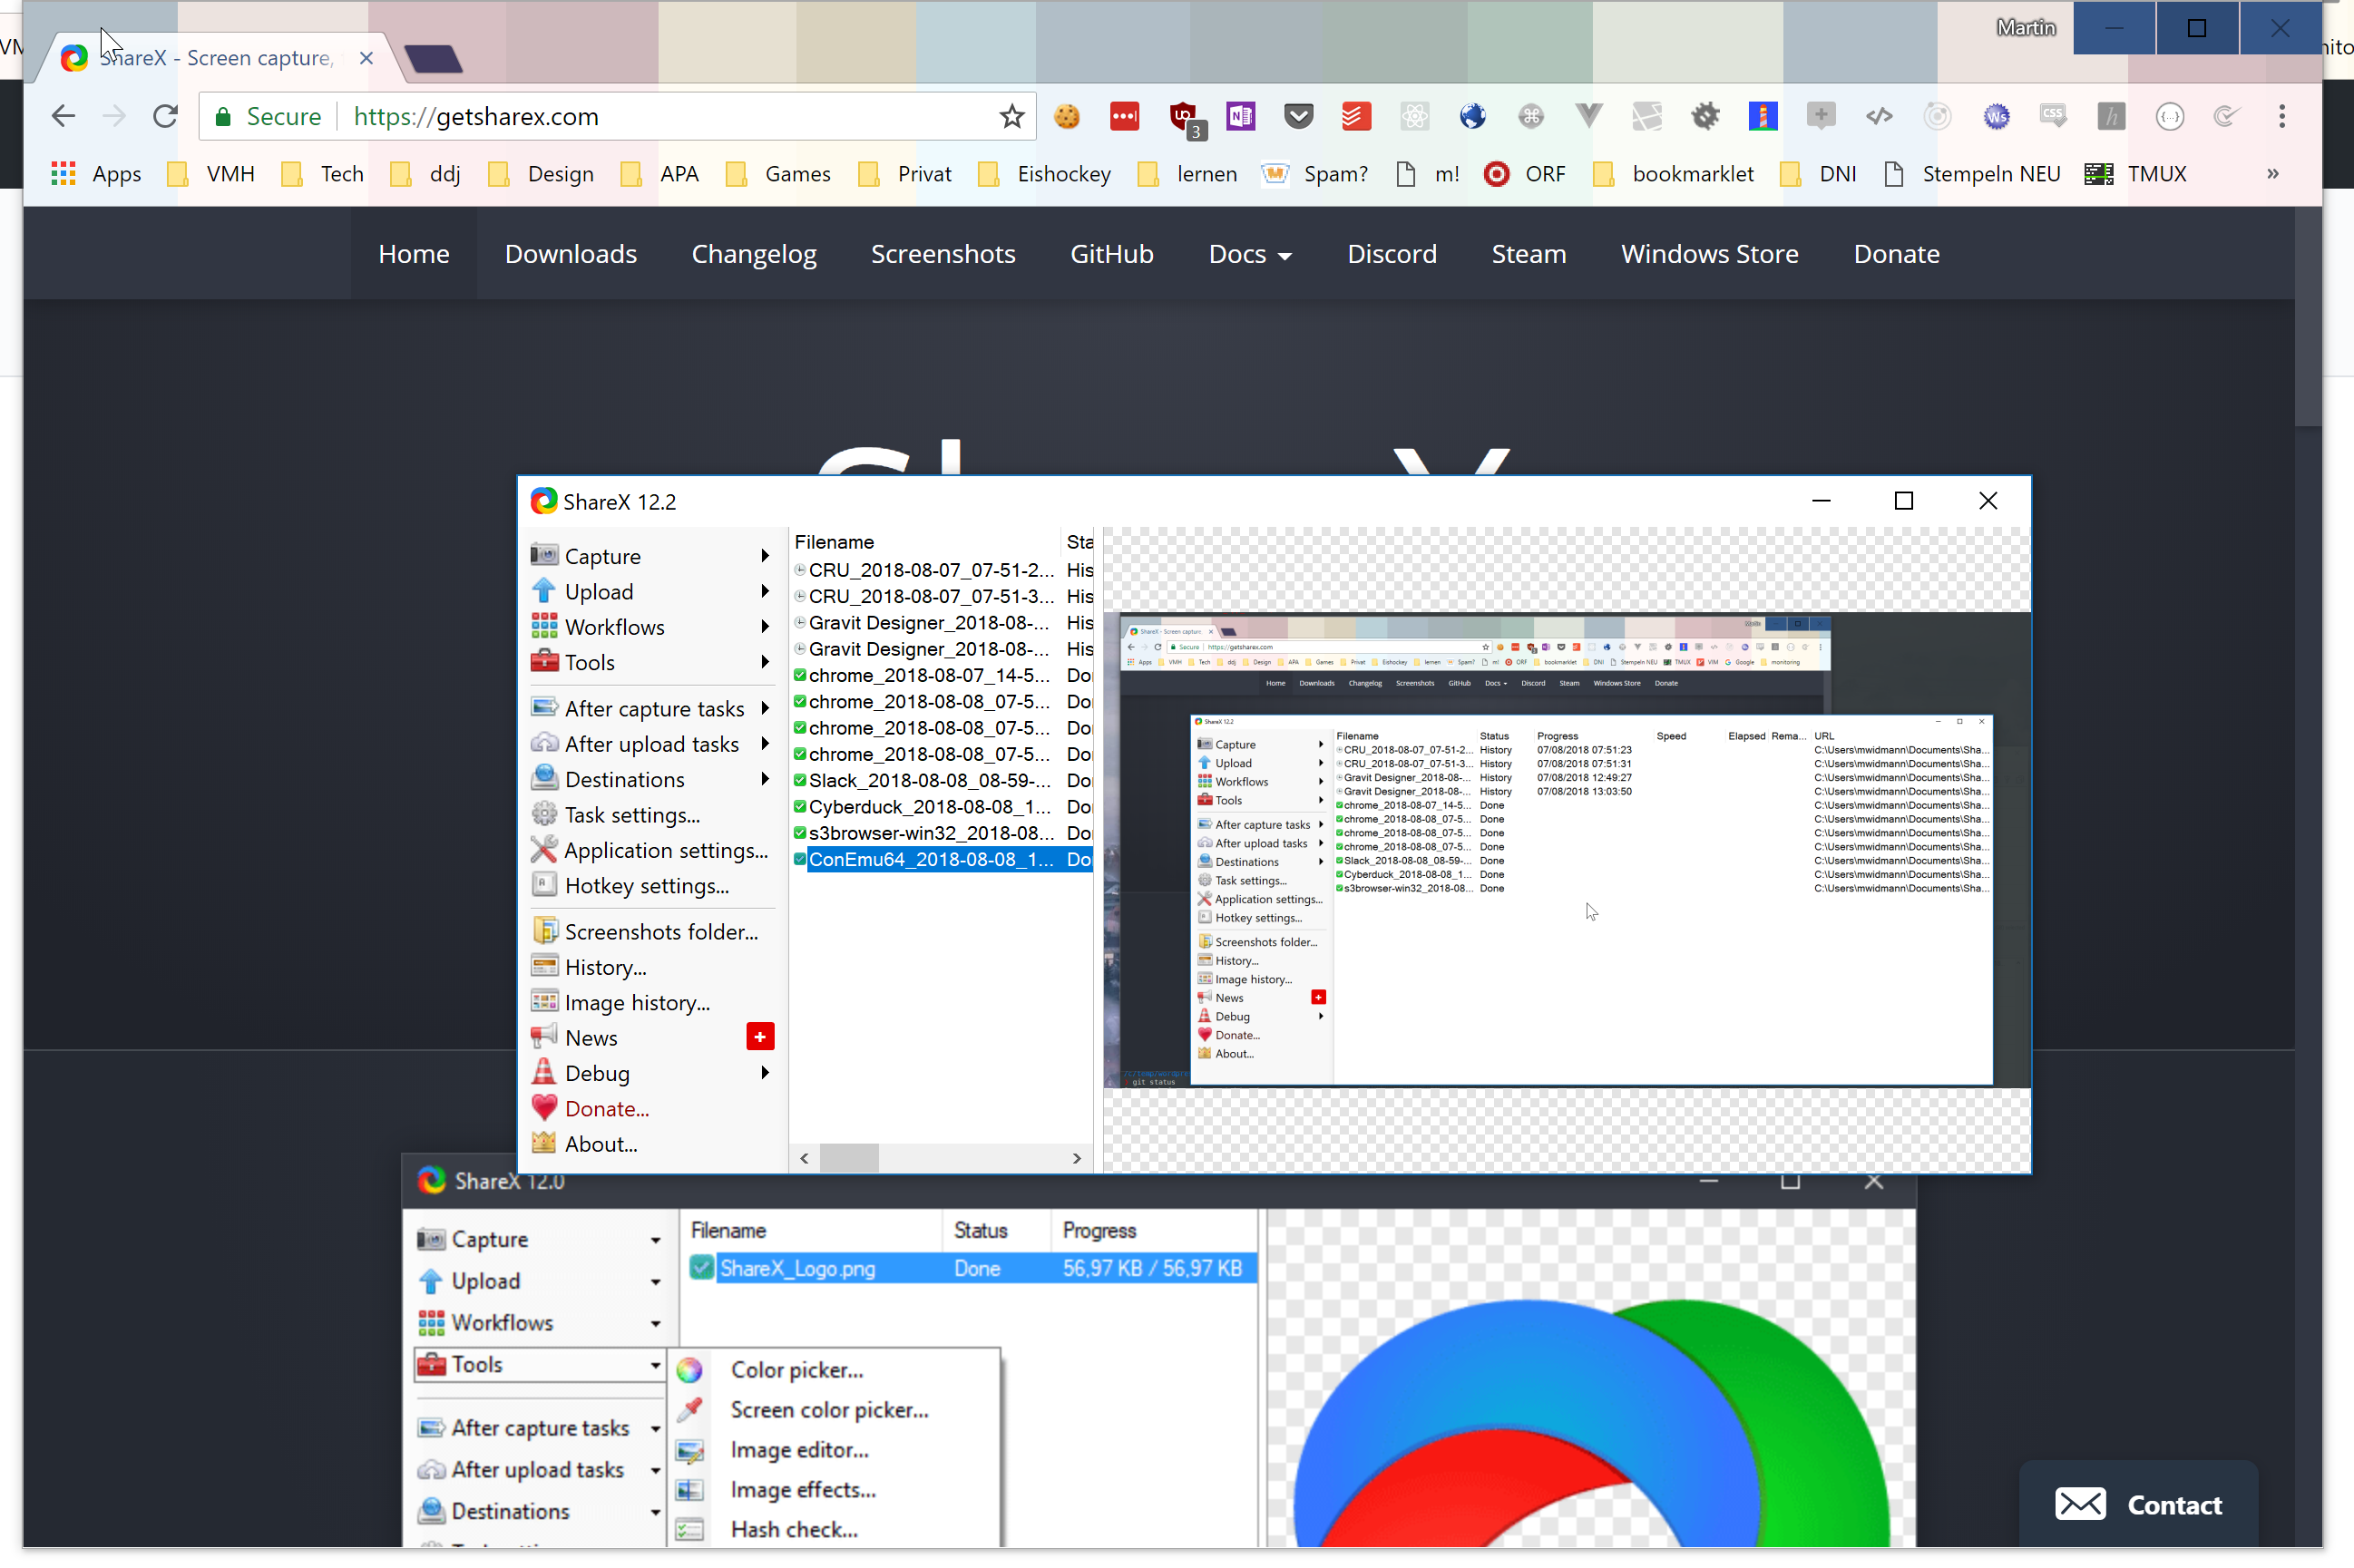
Task: Uncheck the highlighted ConEmu64 file entry
Action: [x=800, y=858]
